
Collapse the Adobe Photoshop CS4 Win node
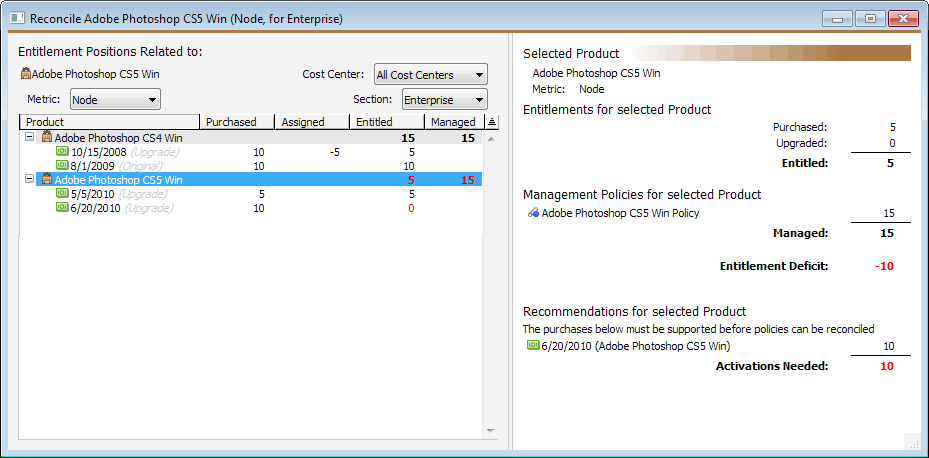pyautogui.click(x=29, y=137)
